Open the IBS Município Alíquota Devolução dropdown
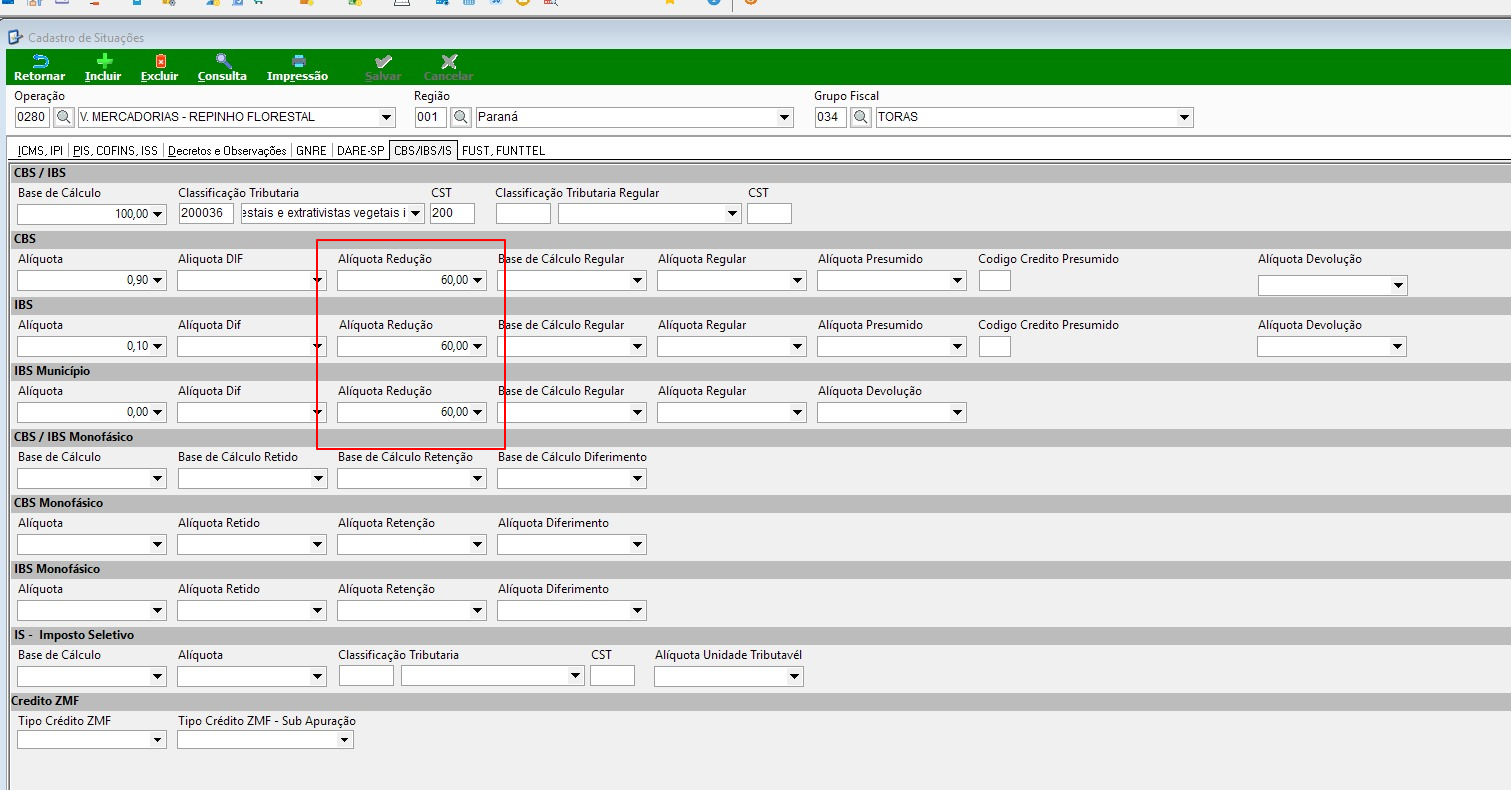Viewport: 1511px width, 790px height. pos(958,412)
